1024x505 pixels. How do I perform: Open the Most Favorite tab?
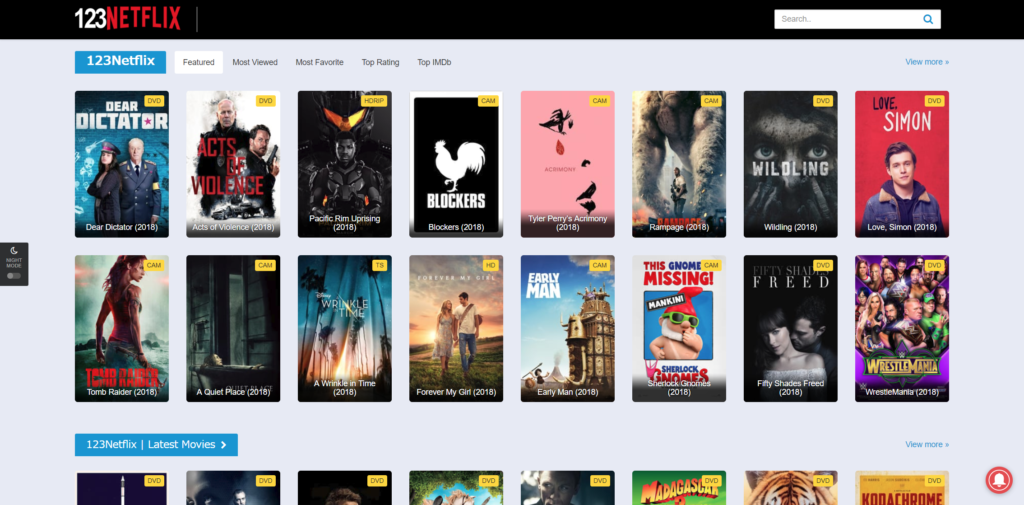coord(319,62)
